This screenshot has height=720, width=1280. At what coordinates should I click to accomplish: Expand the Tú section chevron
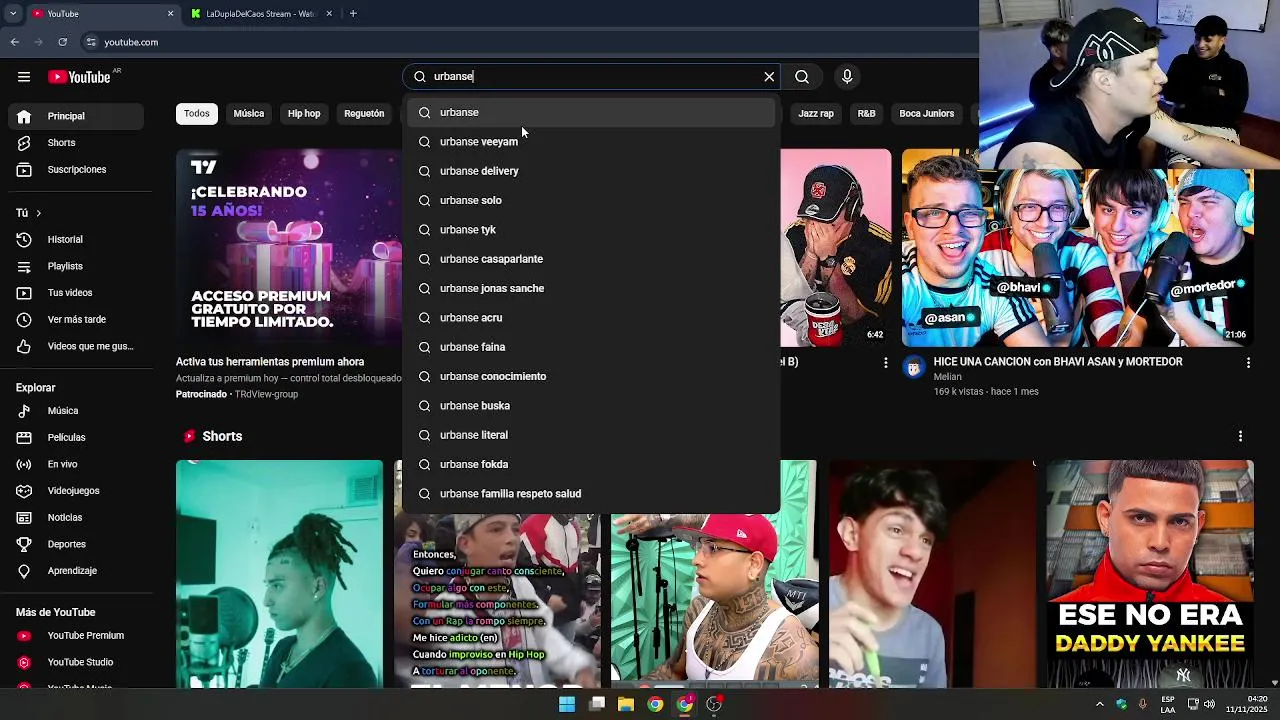click(38, 213)
